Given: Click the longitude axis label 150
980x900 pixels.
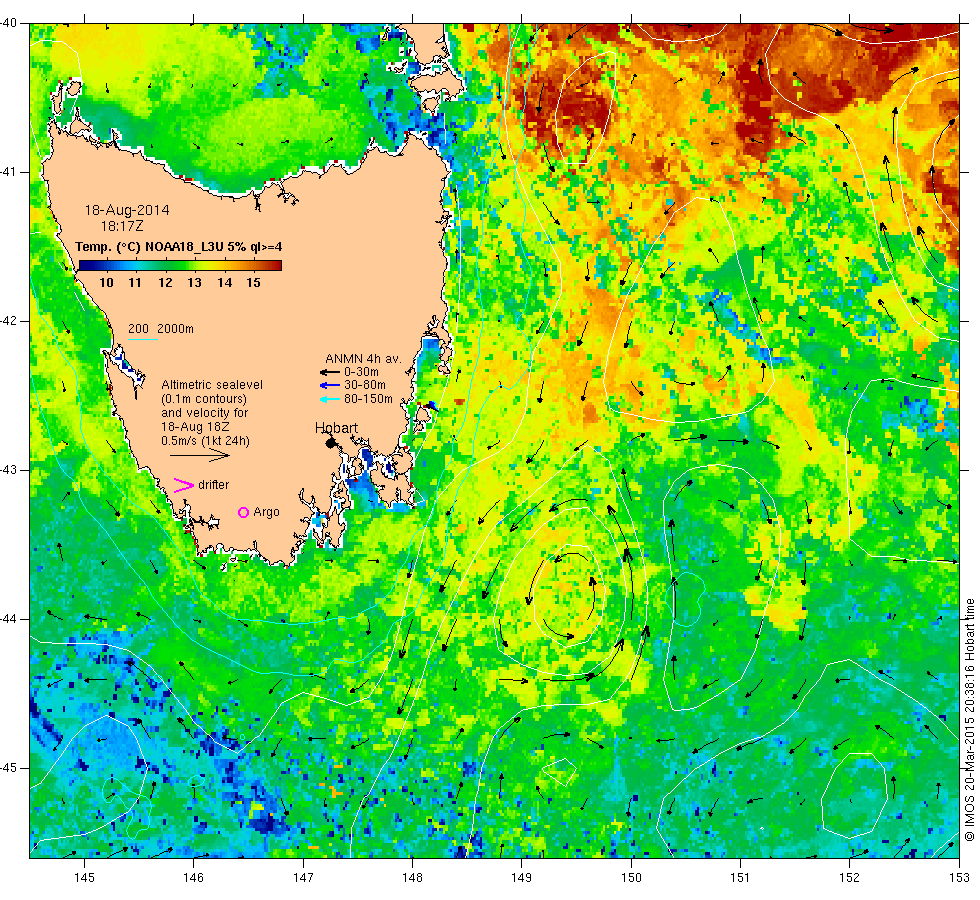Looking at the screenshot, I should coord(631,878).
